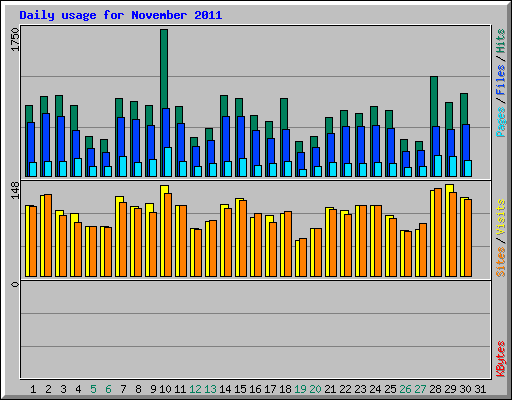Image resolution: width=512 pixels, height=400 pixels.
Task: Click green weekend day label 26
Action: tap(405, 389)
